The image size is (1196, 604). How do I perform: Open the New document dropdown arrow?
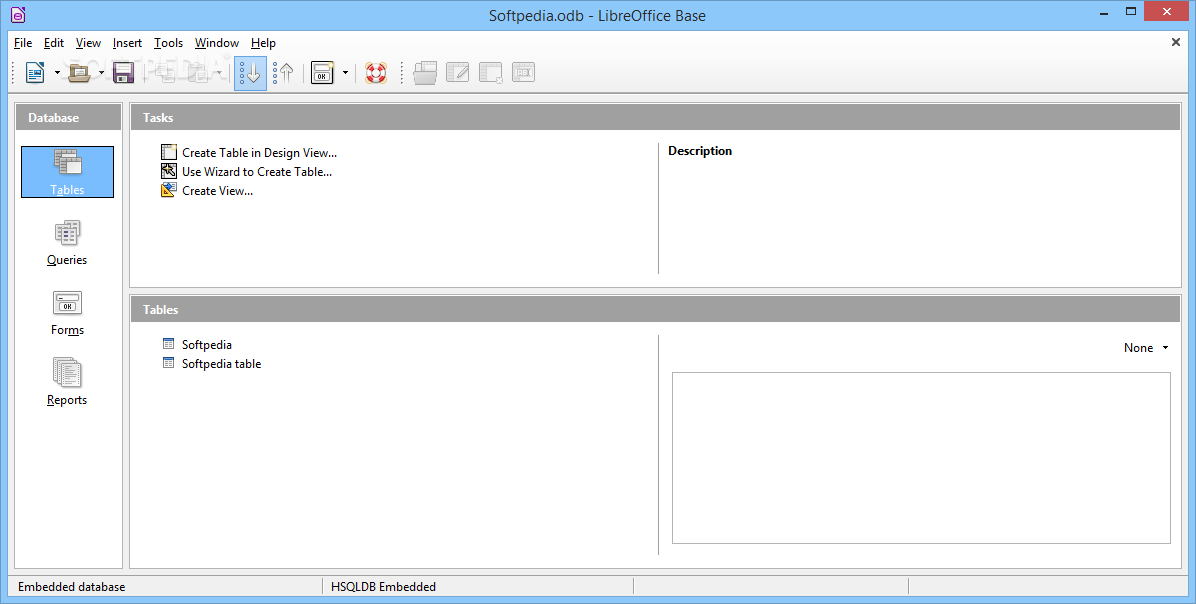(56, 73)
